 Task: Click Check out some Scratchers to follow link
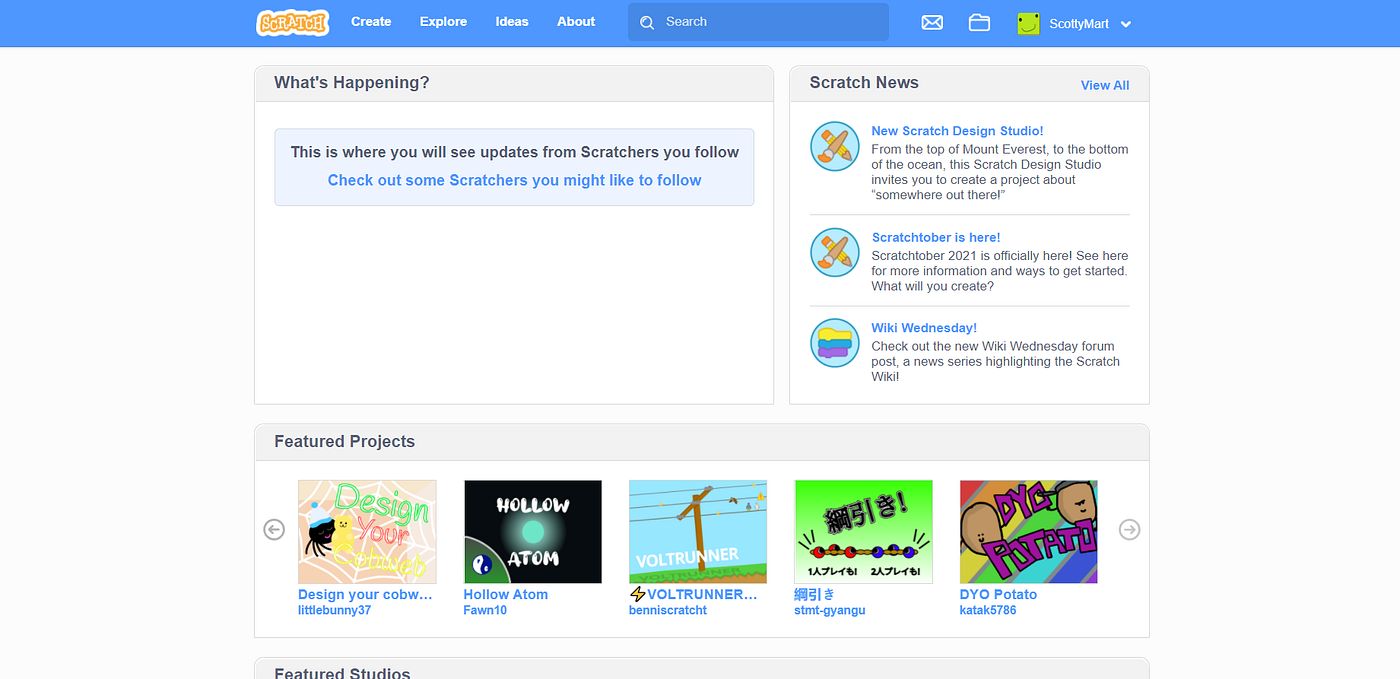(515, 180)
